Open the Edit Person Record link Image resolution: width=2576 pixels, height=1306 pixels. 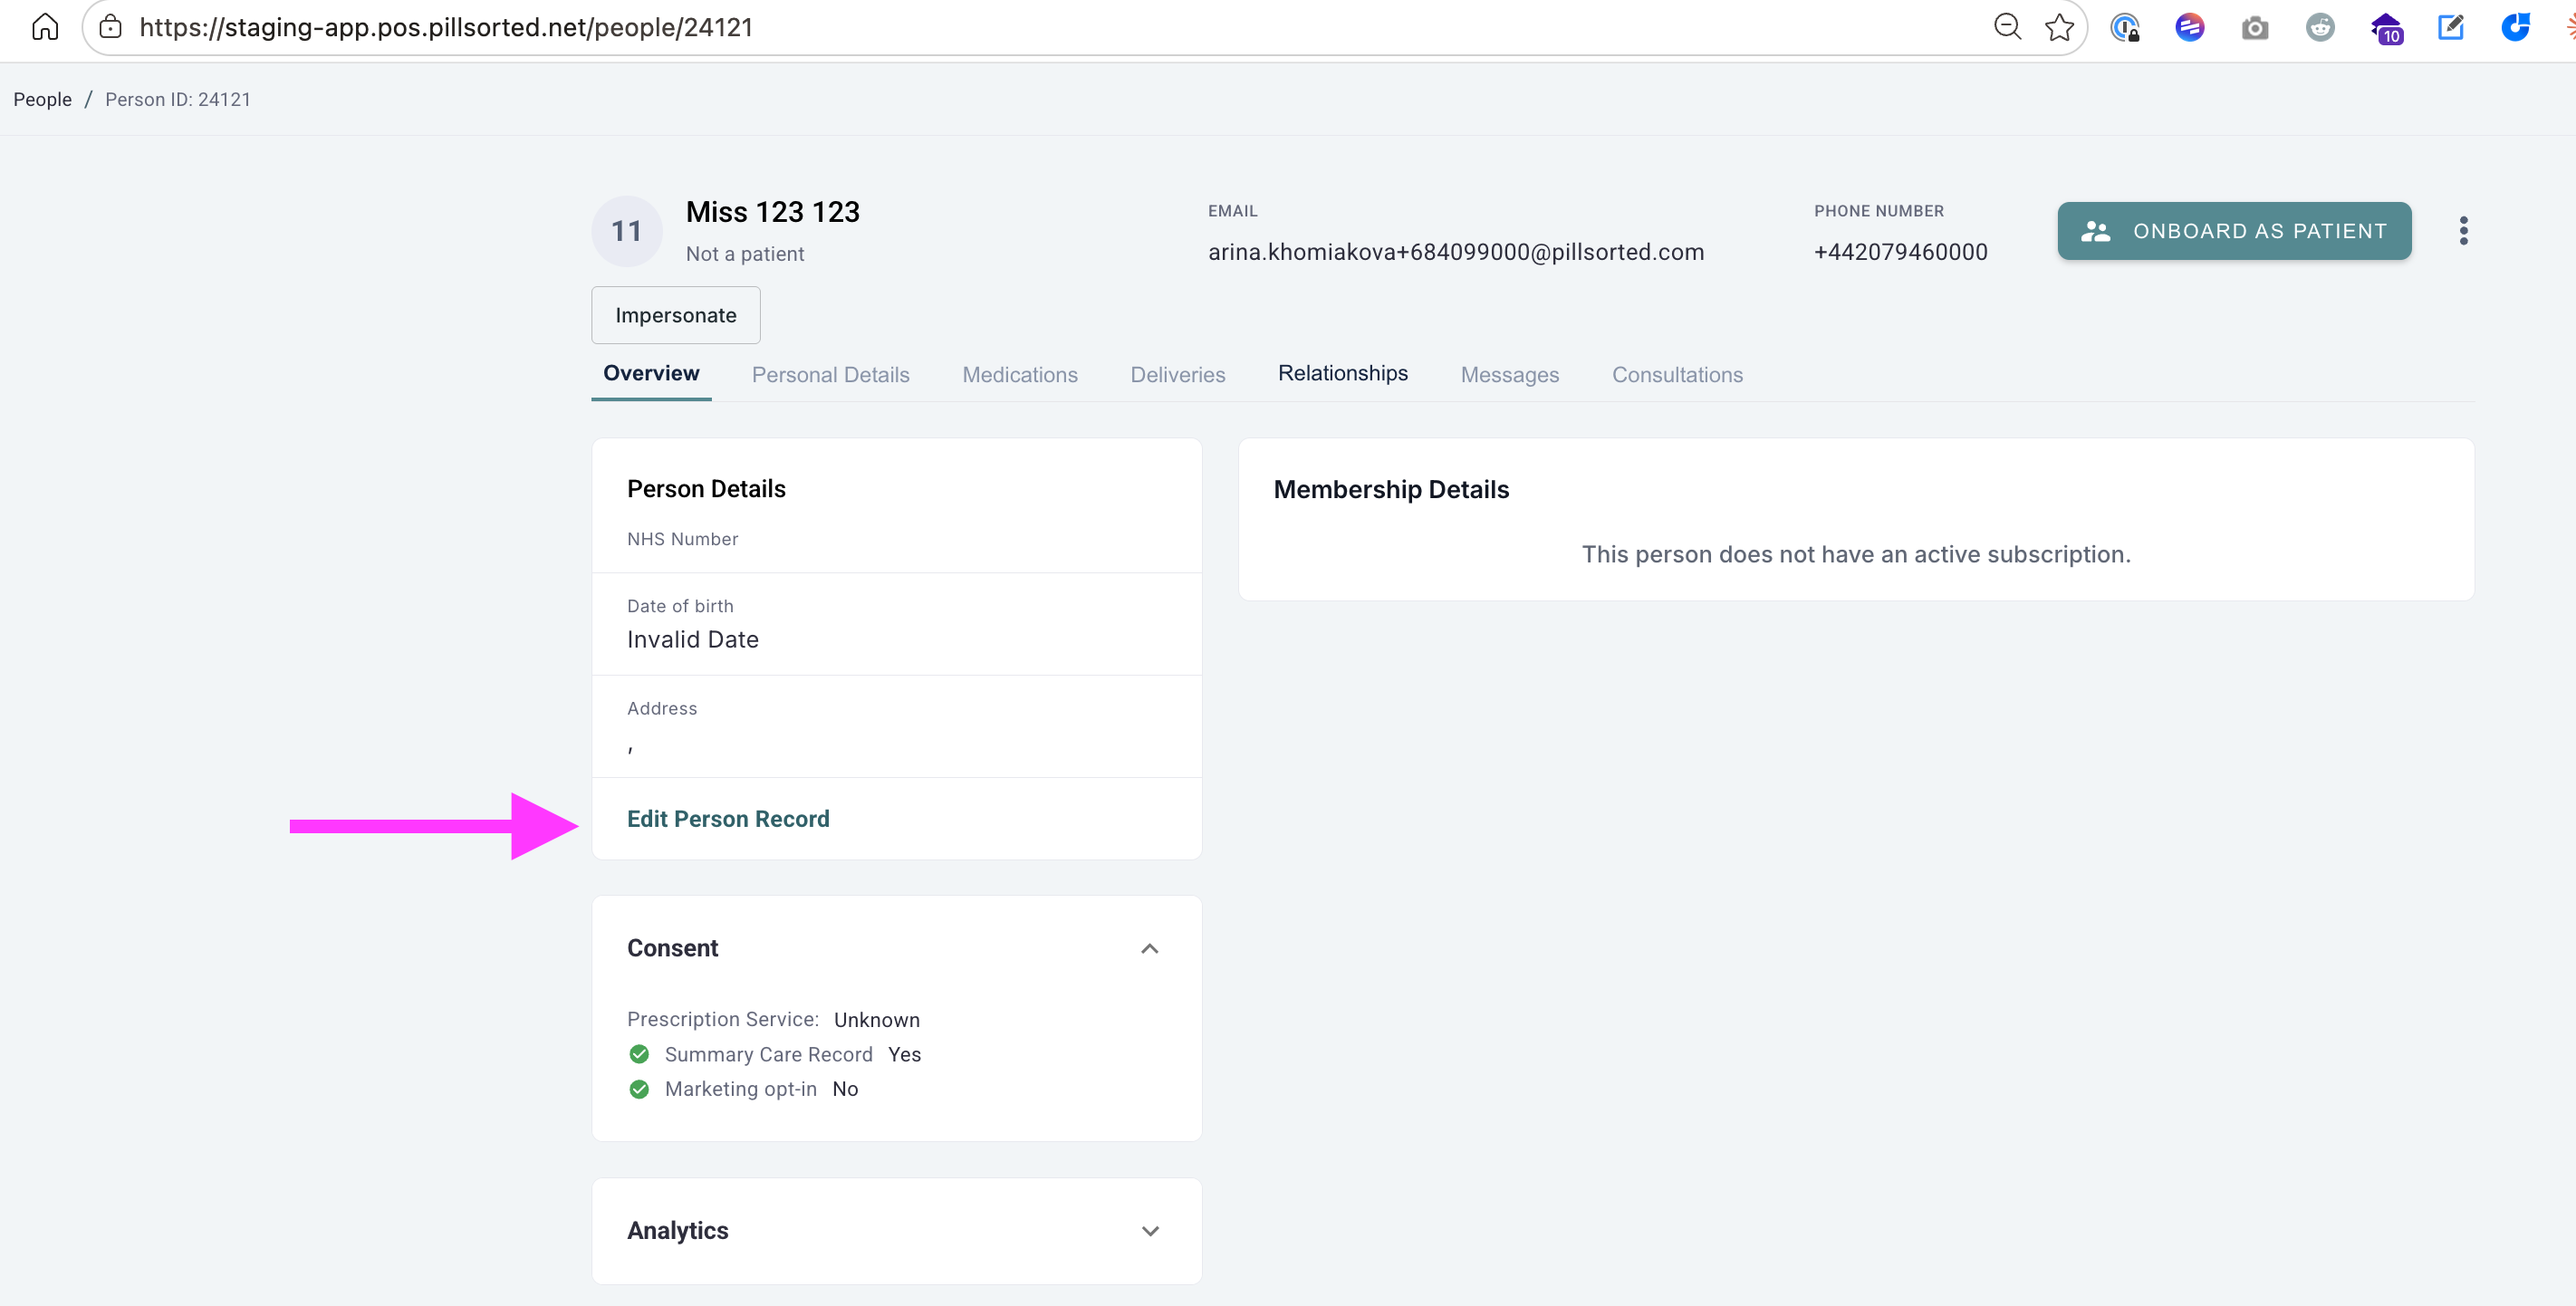(727, 819)
